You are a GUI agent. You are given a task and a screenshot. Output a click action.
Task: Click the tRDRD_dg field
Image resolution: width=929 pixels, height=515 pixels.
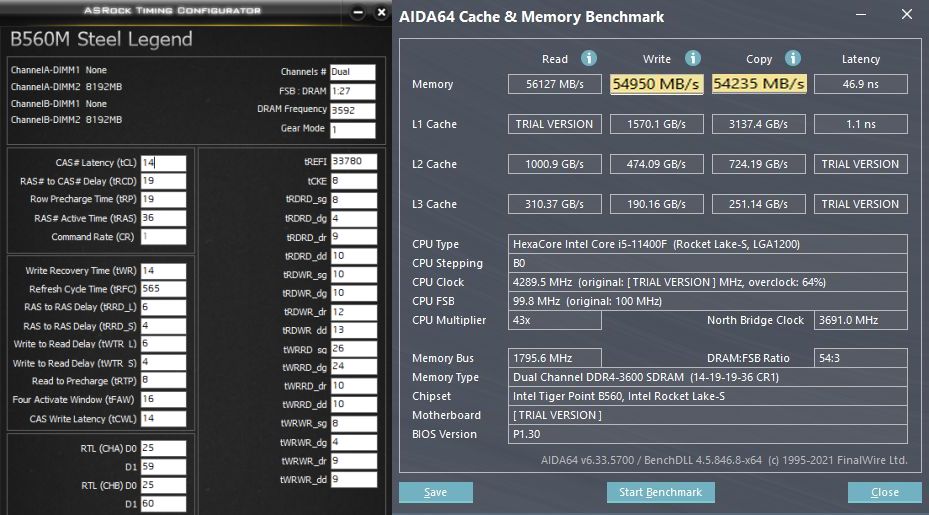point(354,219)
